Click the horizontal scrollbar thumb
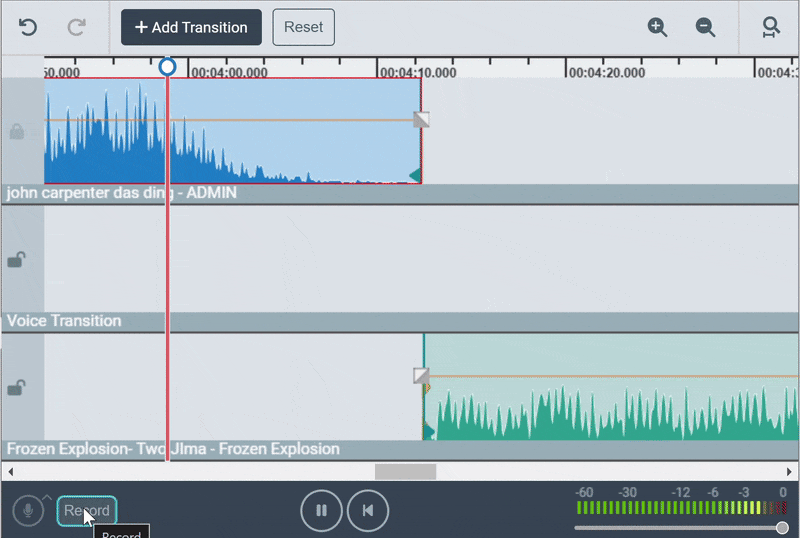 coord(405,471)
